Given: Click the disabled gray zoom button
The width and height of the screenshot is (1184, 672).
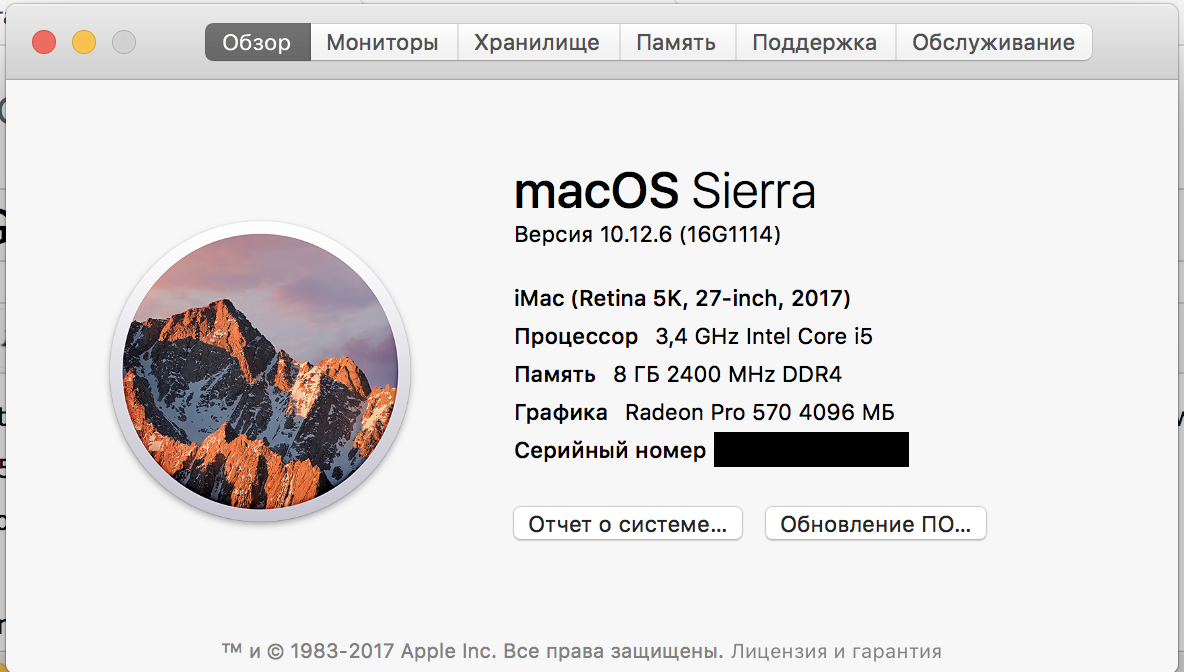Looking at the screenshot, I should click(123, 42).
